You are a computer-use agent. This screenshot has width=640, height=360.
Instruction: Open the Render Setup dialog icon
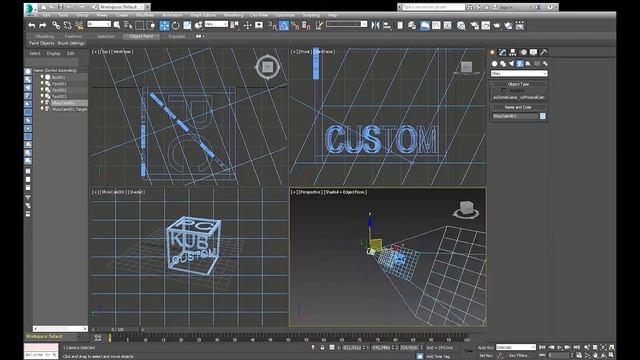tap(474, 26)
